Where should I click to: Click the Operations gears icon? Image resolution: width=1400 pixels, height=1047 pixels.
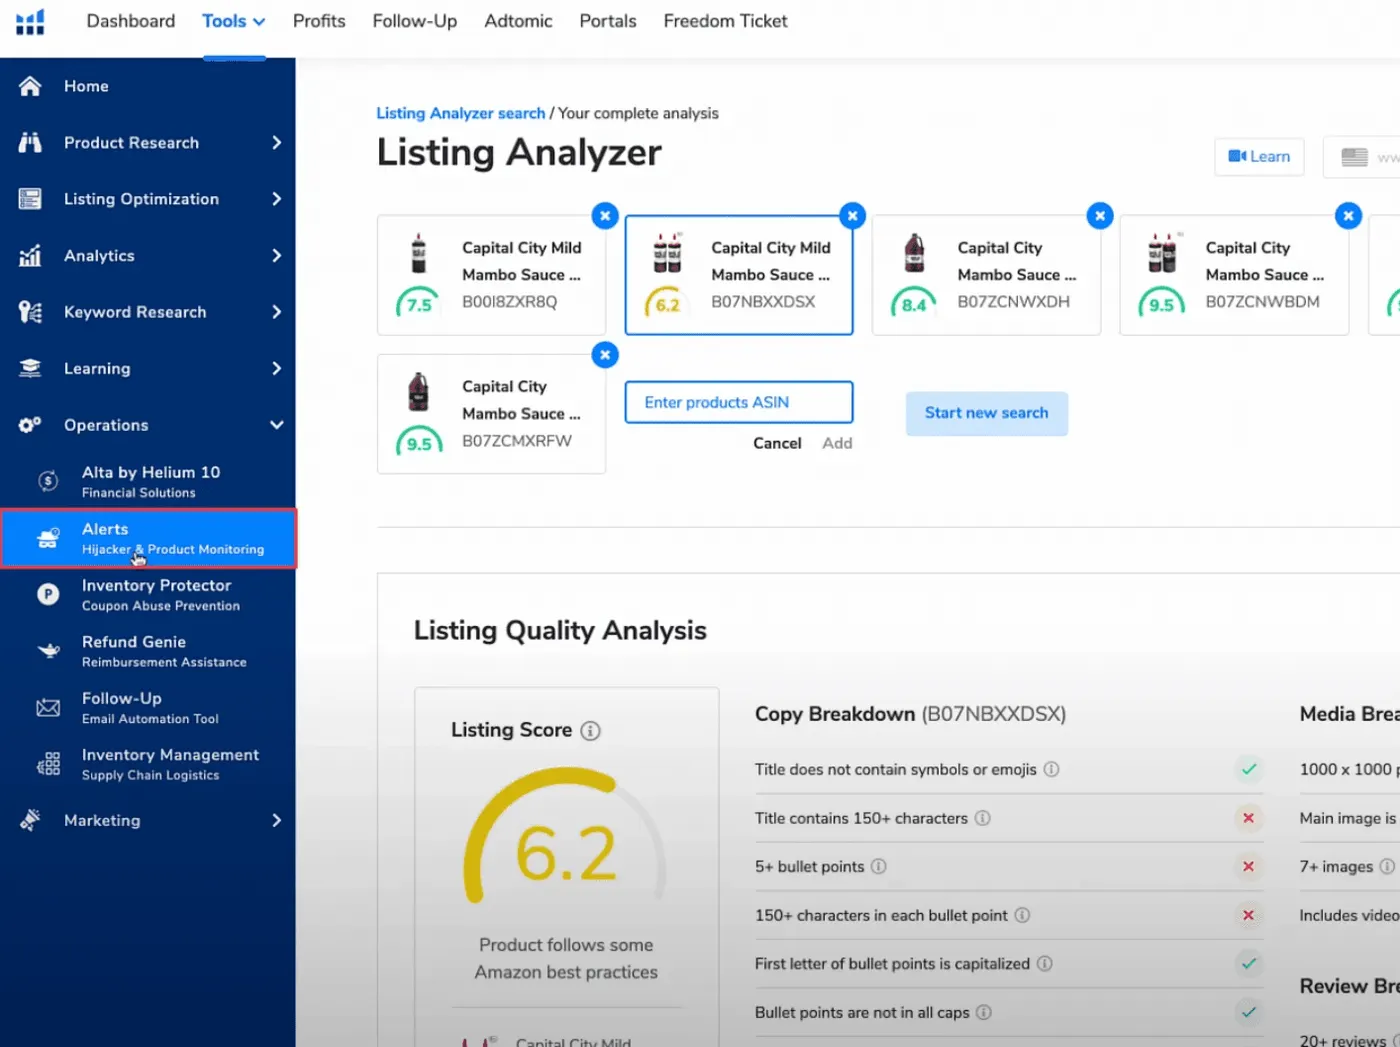pyautogui.click(x=30, y=425)
